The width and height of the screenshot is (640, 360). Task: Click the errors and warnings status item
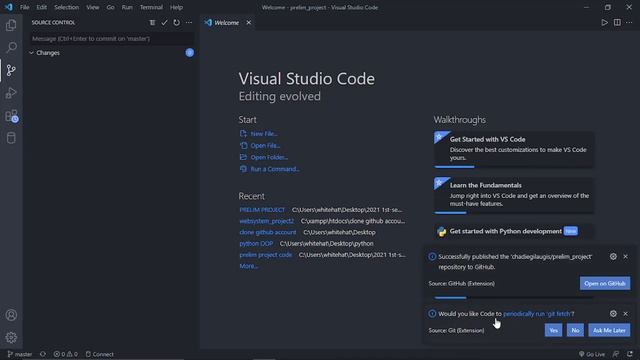click(x=65, y=354)
